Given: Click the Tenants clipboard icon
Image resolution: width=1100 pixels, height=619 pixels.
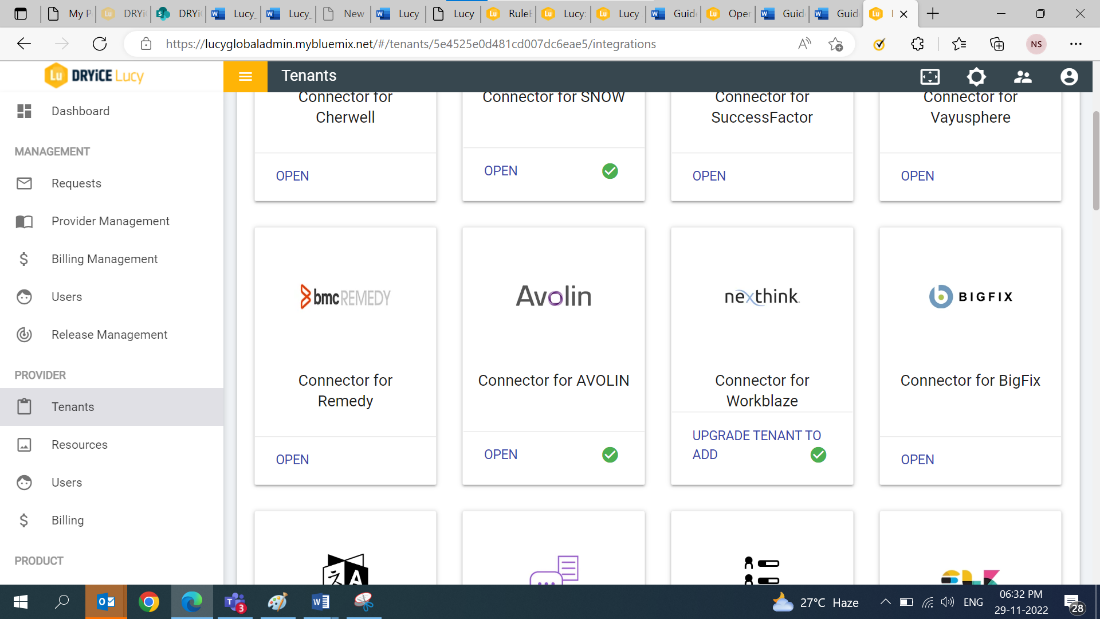Looking at the screenshot, I should point(25,406).
